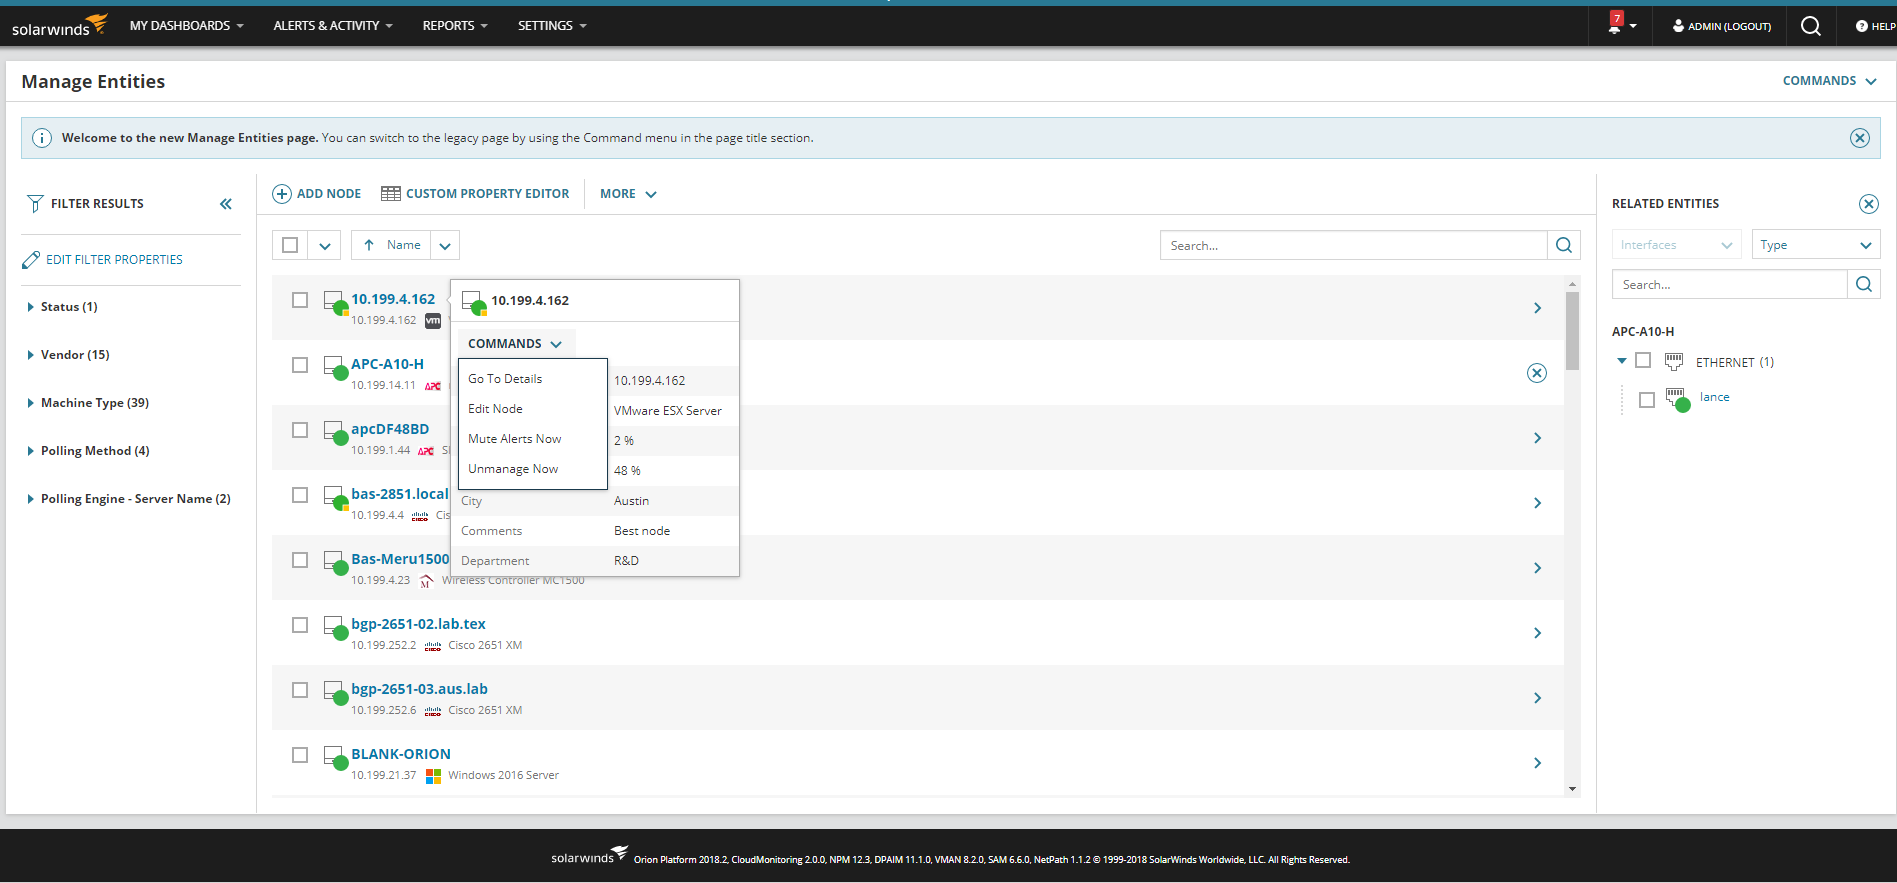1897x883 pixels.
Task: Open row details arrow for bgp-2651-02.lab.tex
Action: [x=1537, y=633]
